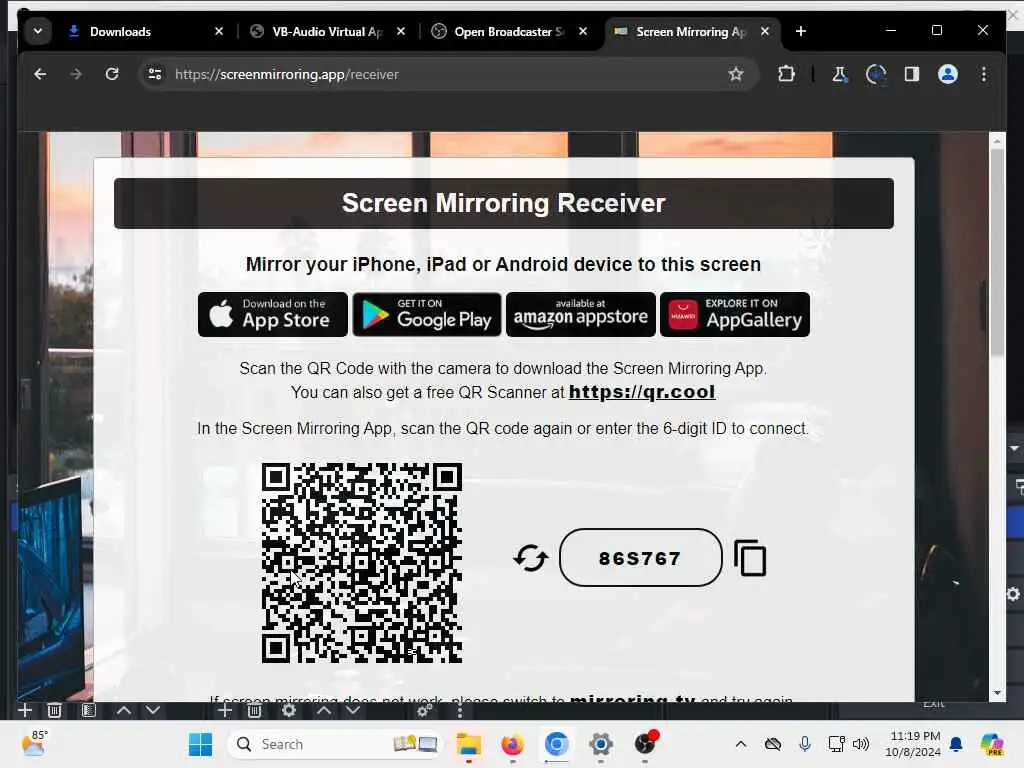Click the leftmost OBS add (+) icon
Viewport: 1024px width, 768px height.
(x=25, y=710)
